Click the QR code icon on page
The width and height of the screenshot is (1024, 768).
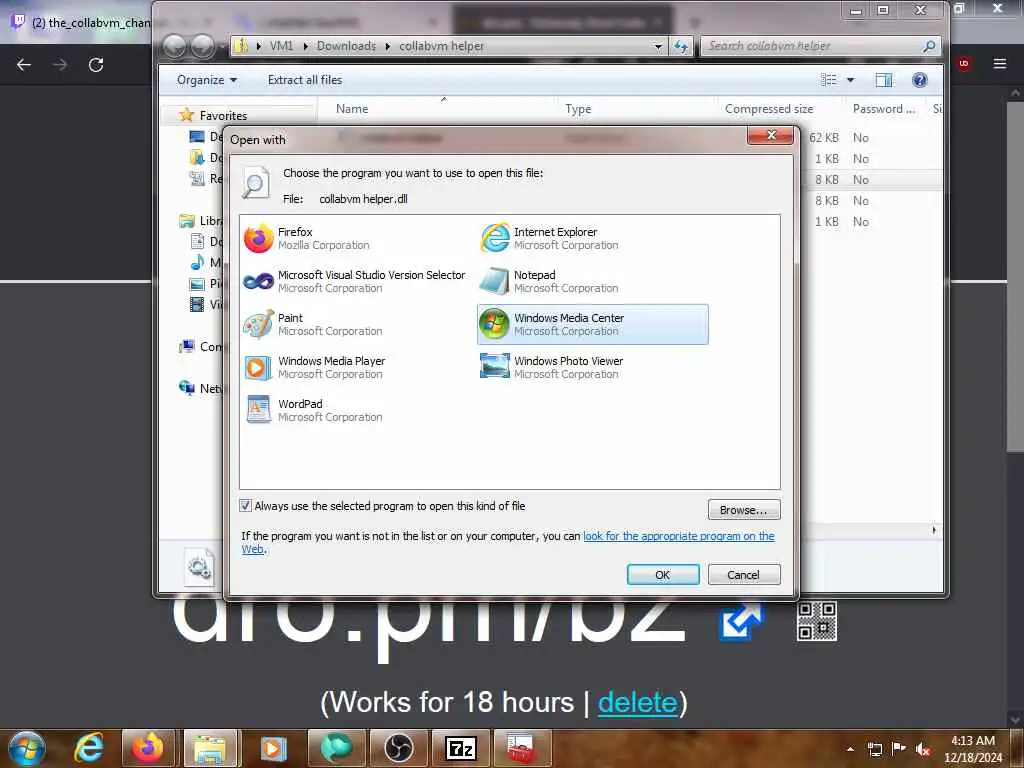point(816,620)
